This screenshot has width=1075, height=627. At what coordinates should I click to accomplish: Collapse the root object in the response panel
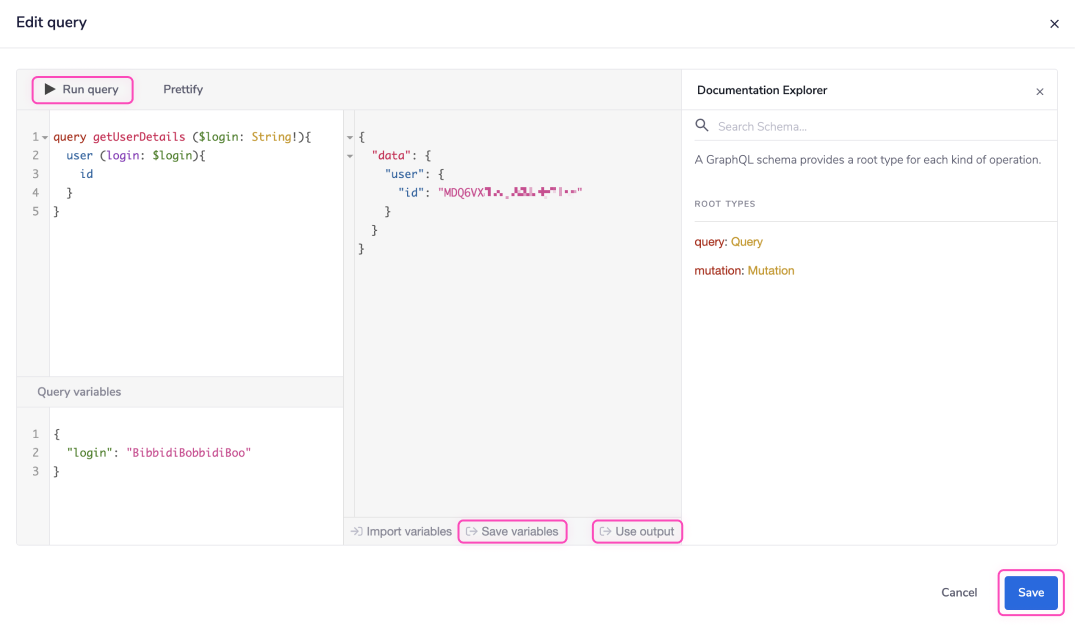pyautogui.click(x=349, y=139)
